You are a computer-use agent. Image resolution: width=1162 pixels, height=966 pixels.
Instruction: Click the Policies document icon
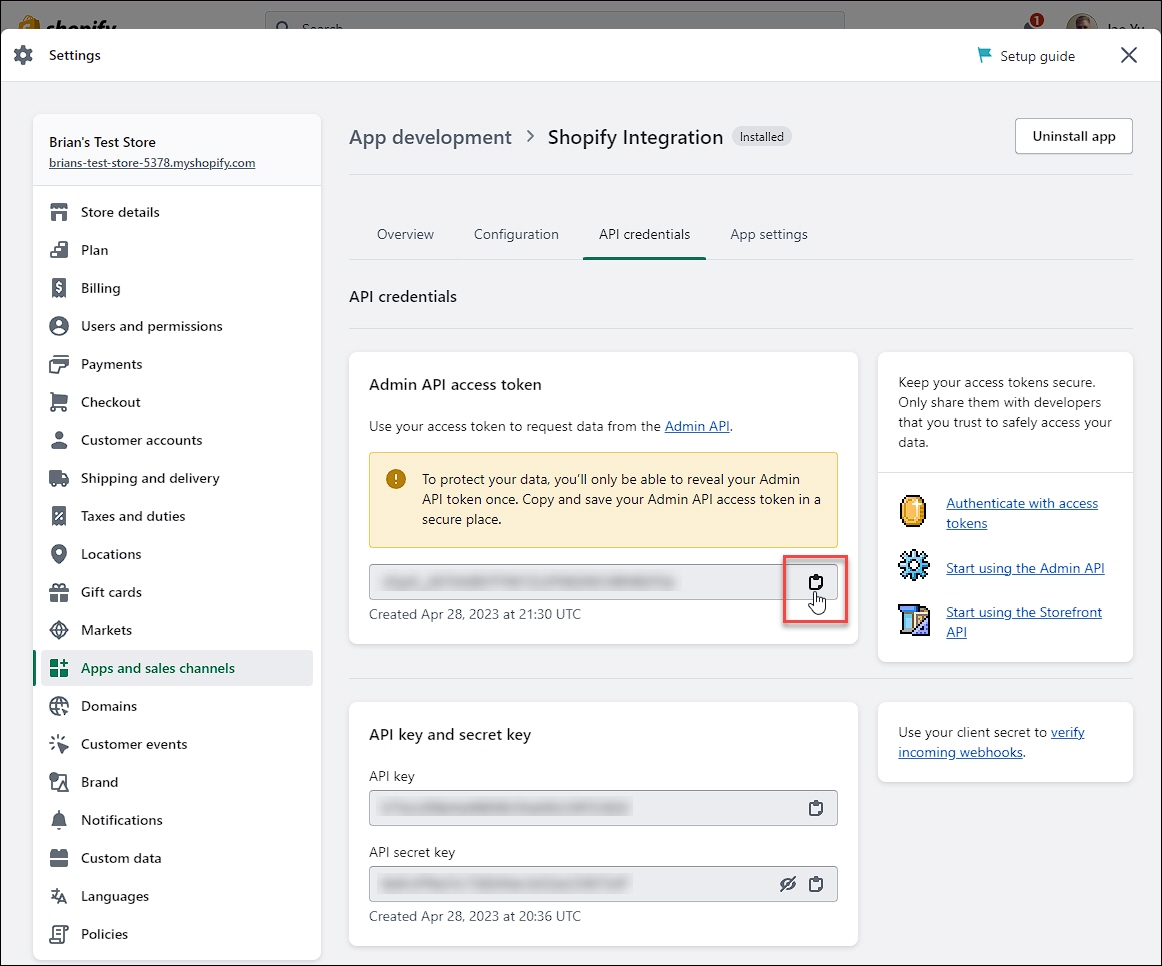point(59,935)
